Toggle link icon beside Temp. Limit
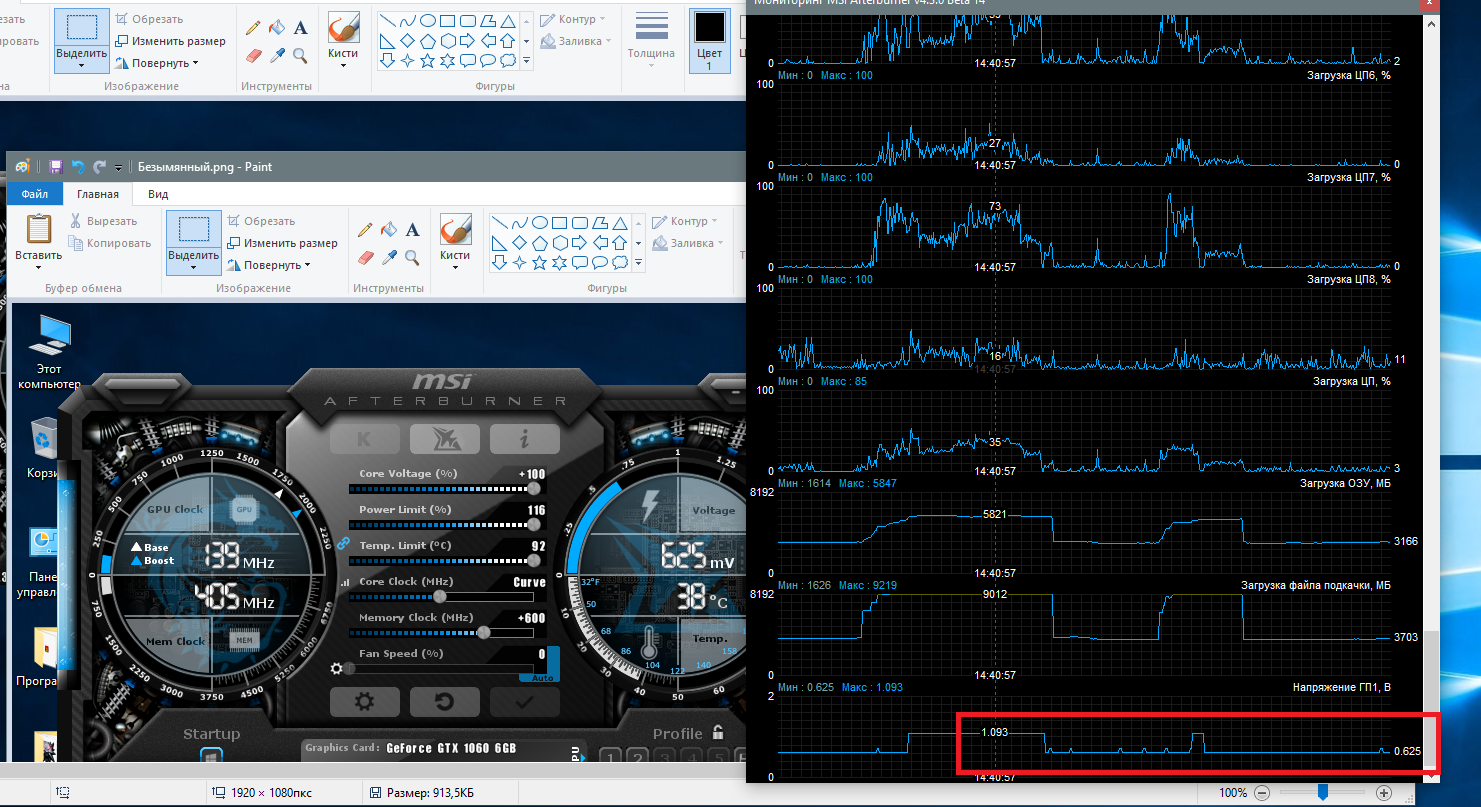1481x807 pixels. 343,545
